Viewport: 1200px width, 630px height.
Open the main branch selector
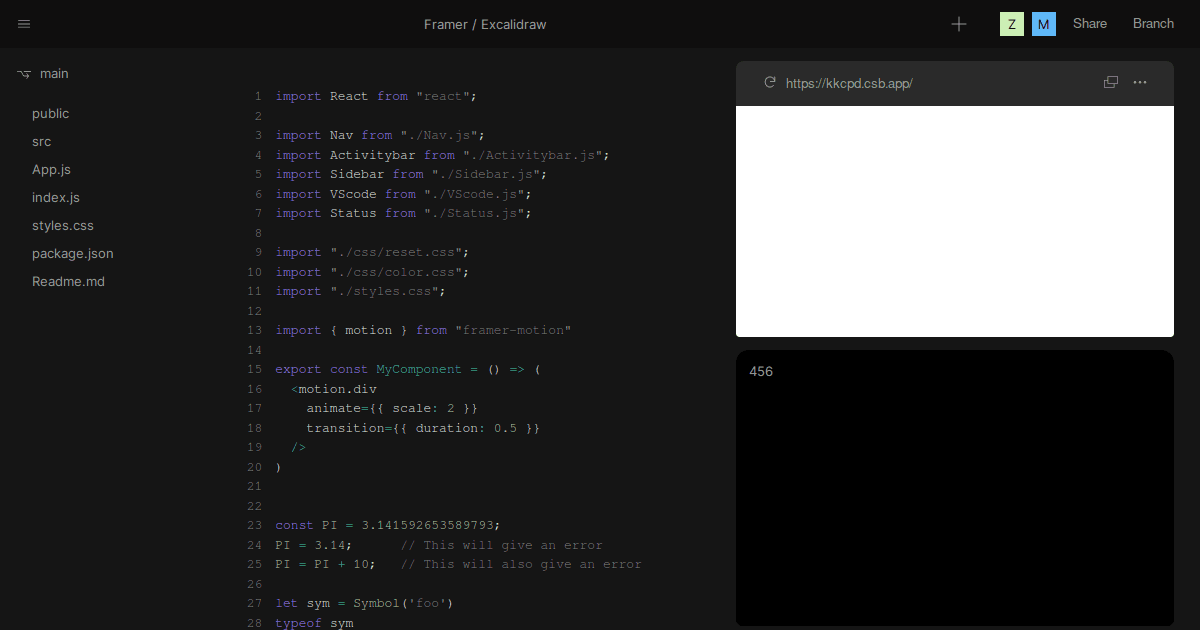pyautogui.click(x=54, y=73)
